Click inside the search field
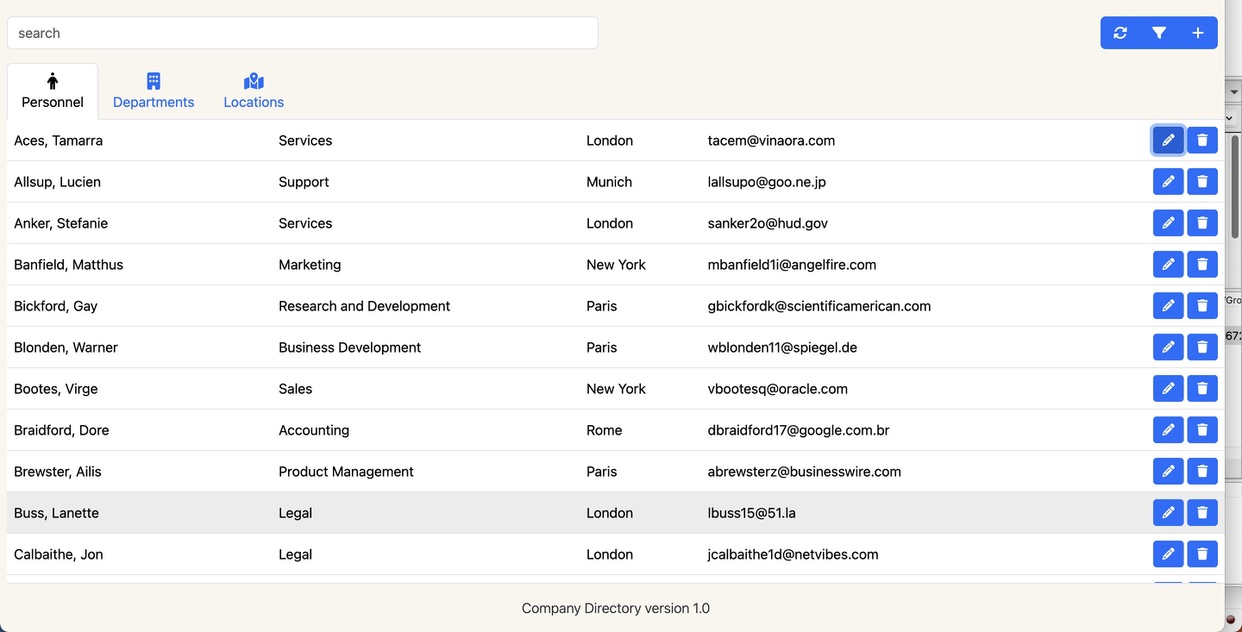 tap(300, 32)
